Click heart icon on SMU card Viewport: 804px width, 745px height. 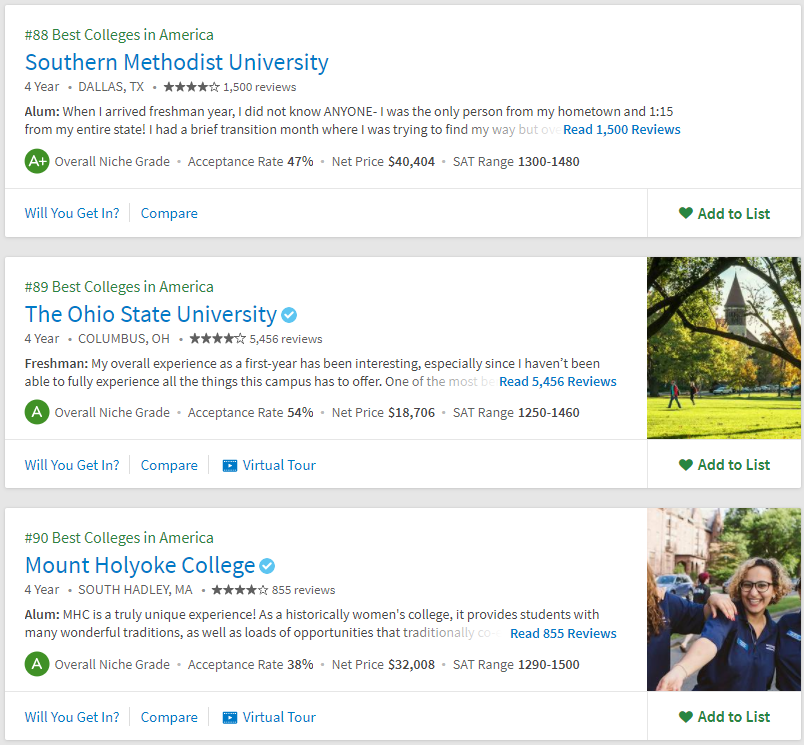pyautogui.click(x=686, y=213)
